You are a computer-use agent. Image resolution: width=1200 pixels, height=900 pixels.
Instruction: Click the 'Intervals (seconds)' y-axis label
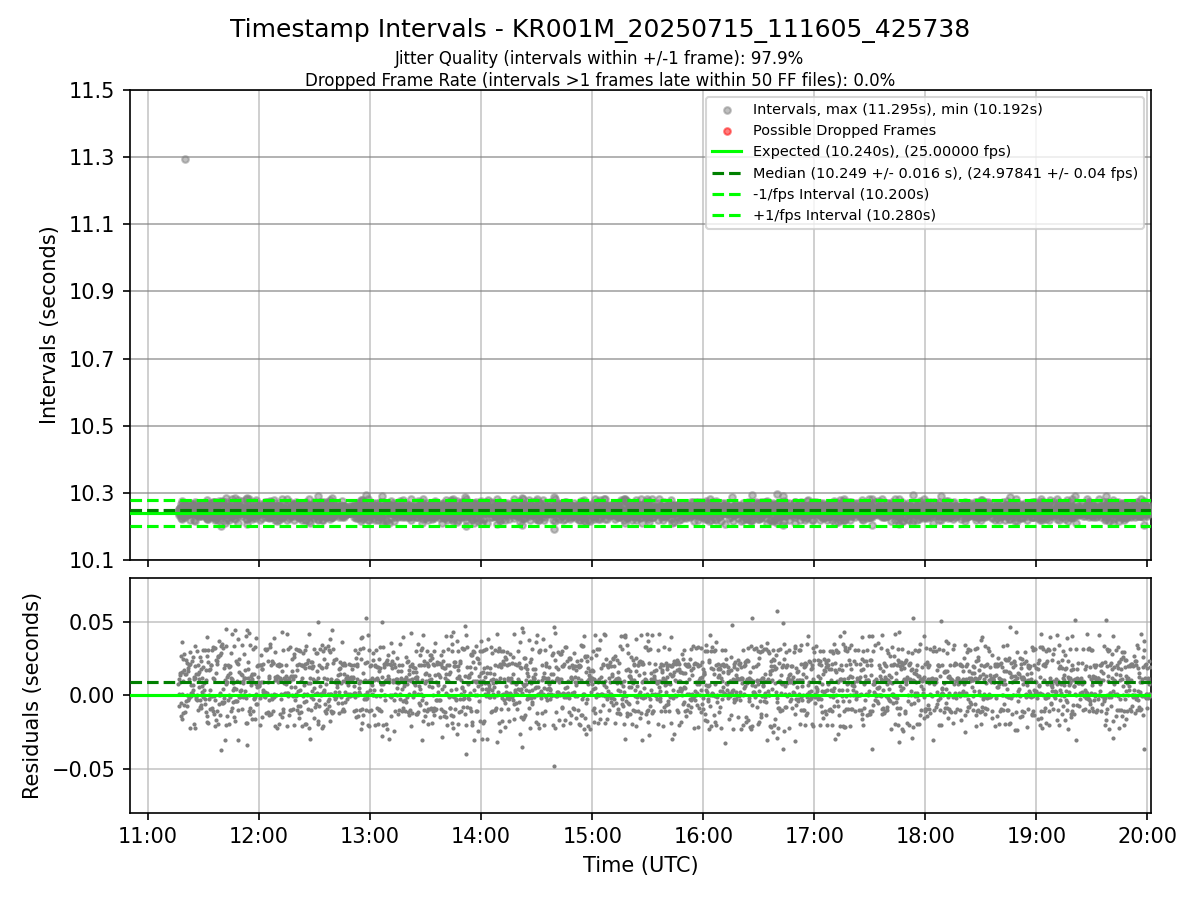(49, 325)
